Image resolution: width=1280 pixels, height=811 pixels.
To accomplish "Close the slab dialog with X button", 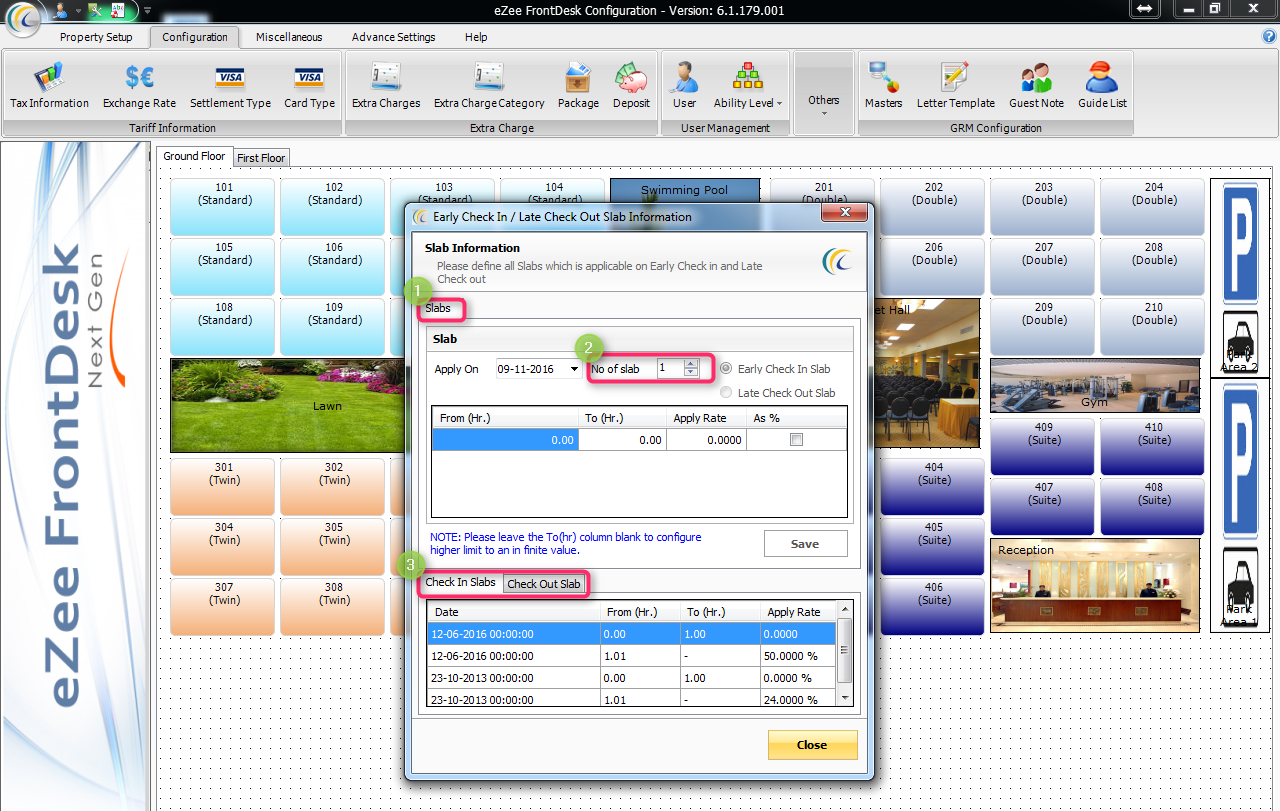I will 845,214.
